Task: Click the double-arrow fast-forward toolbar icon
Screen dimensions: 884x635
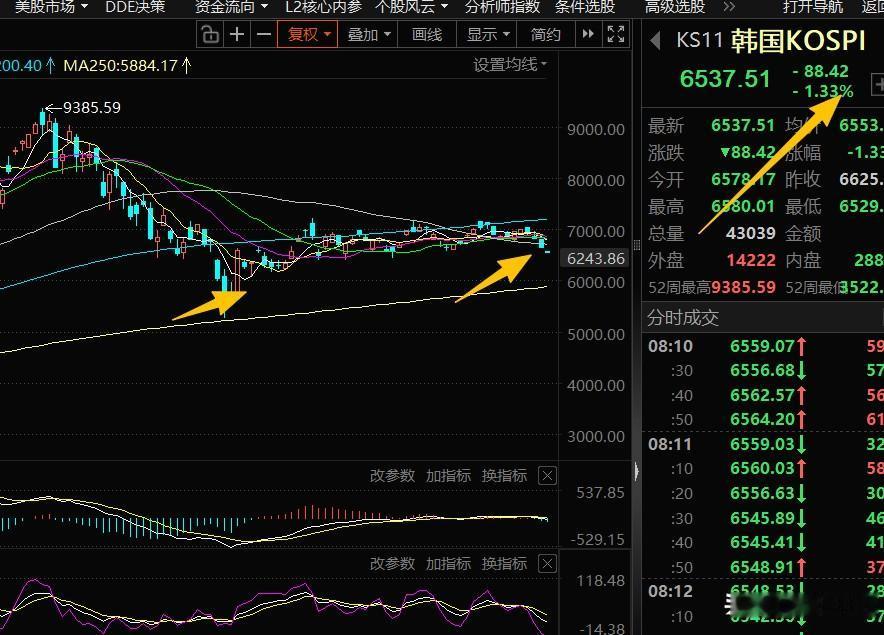Action: tap(587, 34)
